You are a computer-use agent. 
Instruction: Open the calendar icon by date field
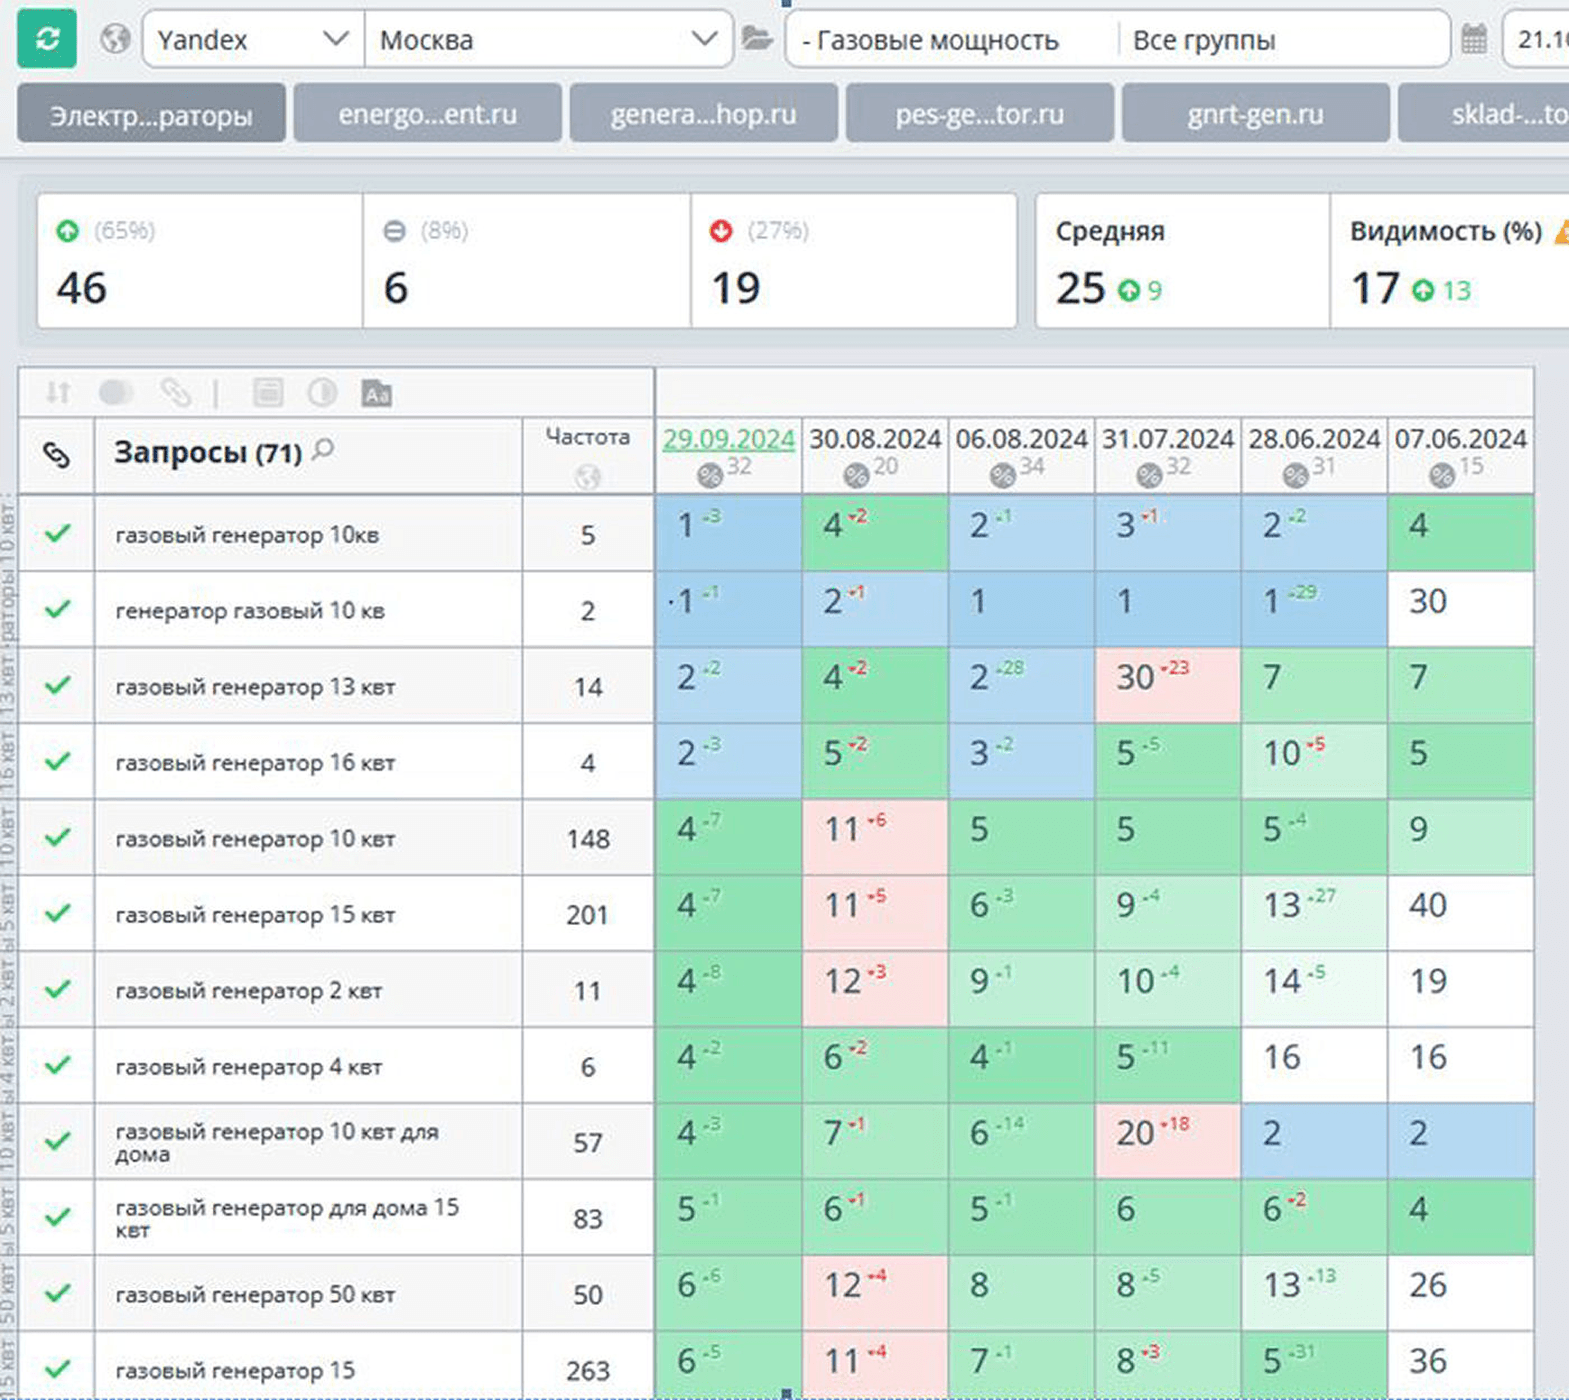[1474, 39]
